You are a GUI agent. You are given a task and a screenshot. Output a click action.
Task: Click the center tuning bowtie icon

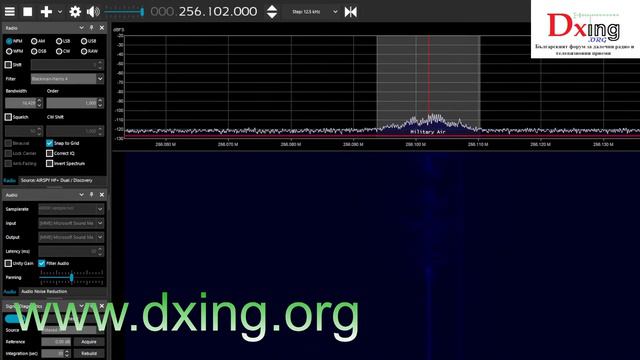[351, 12]
